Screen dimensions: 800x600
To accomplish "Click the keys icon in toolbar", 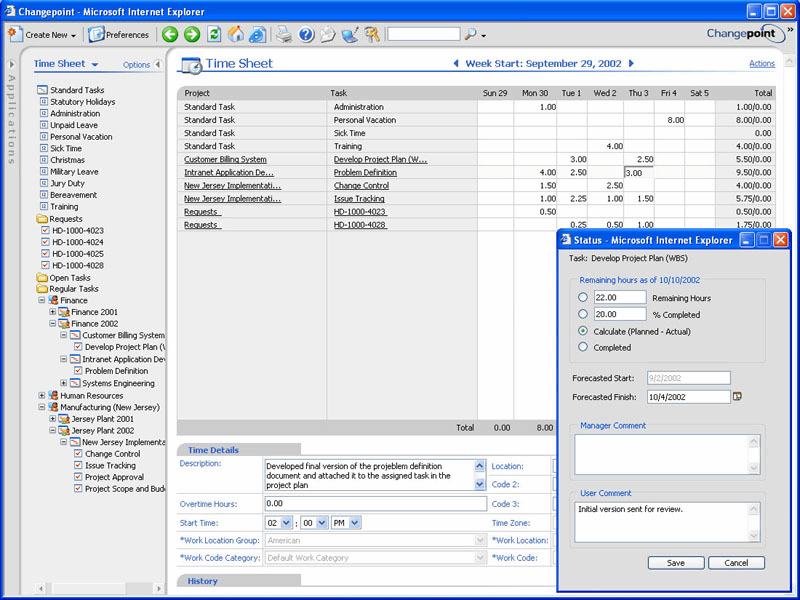I will [372, 35].
